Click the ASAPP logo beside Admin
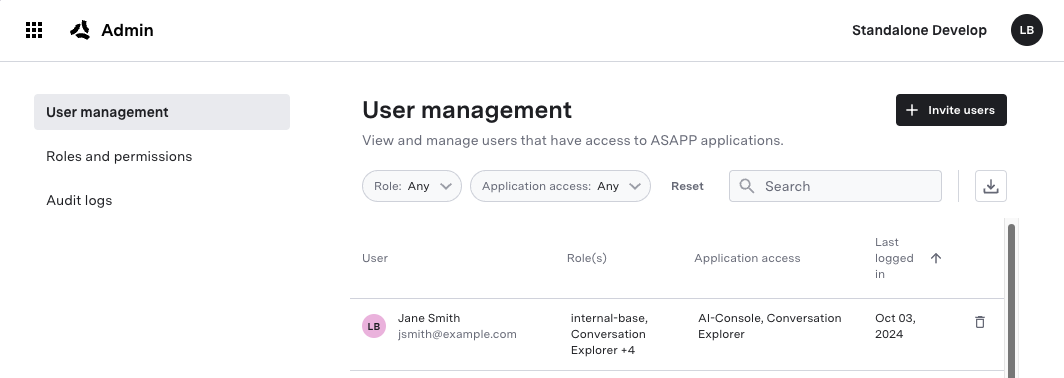The width and height of the screenshot is (1064, 378). point(80,30)
